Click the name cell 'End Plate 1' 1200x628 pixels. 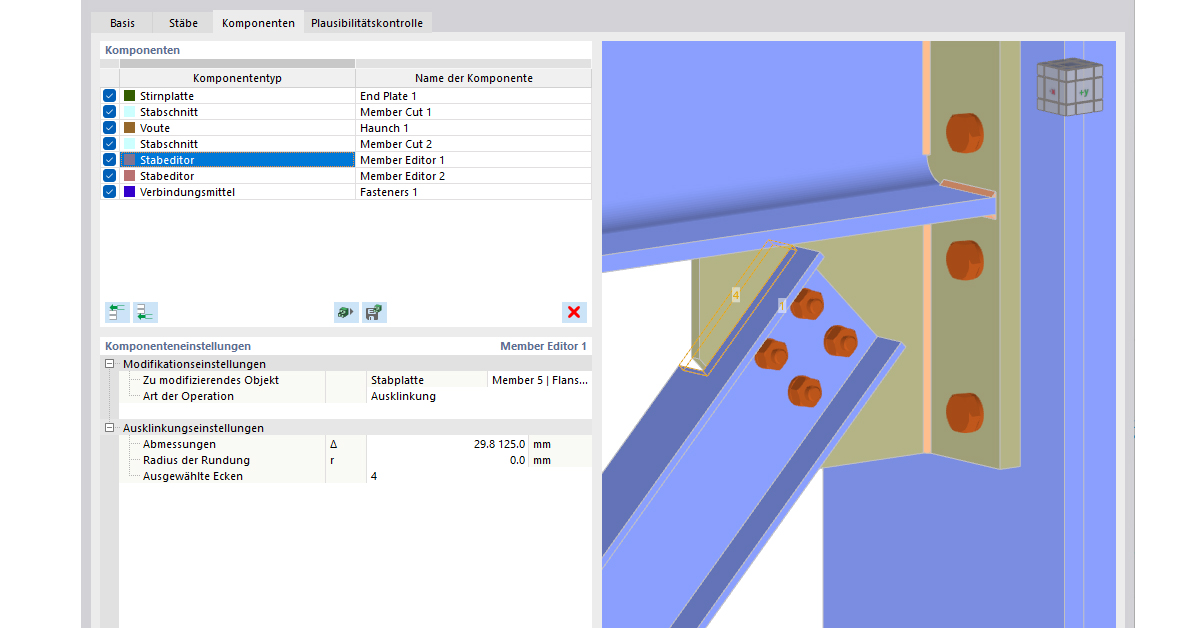(x=473, y=96)
